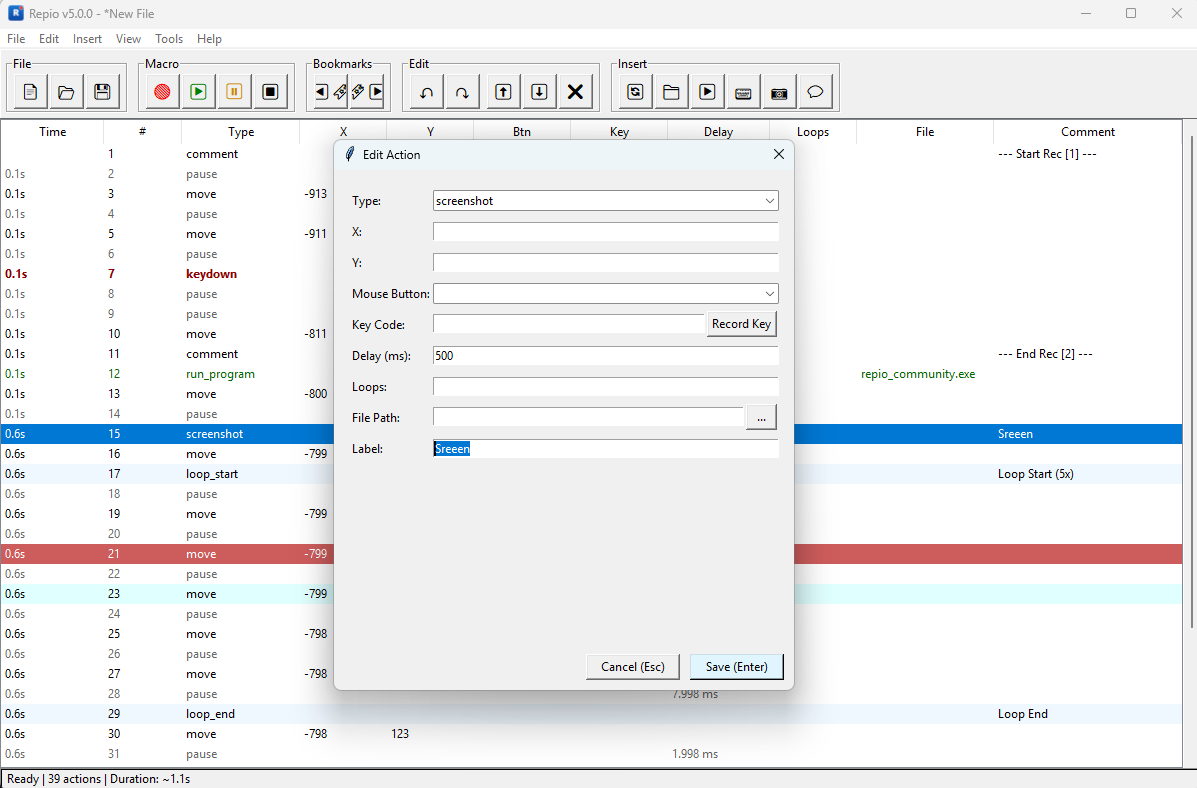The image size is (1197, 788).
Task: Delete the selected action
Action: pos(575,91)
